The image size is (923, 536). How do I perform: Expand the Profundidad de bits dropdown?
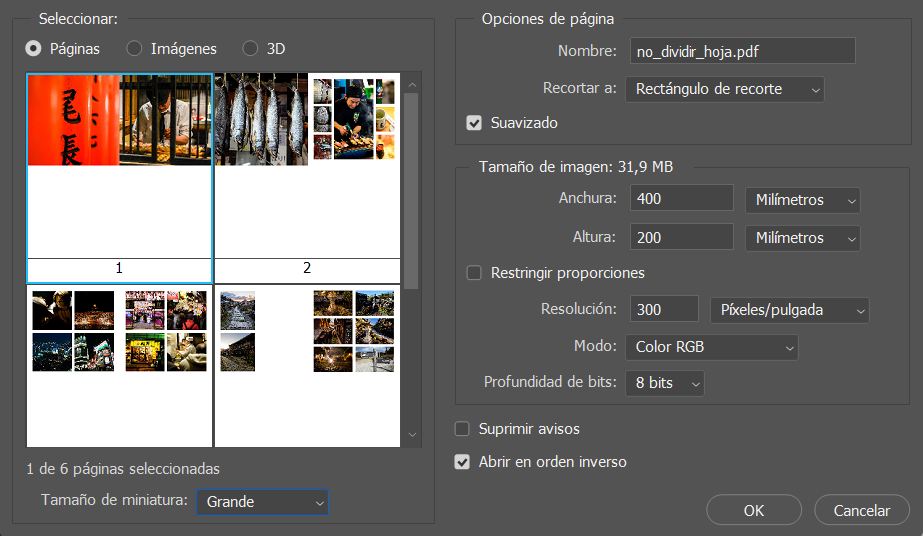coord(664,383)
